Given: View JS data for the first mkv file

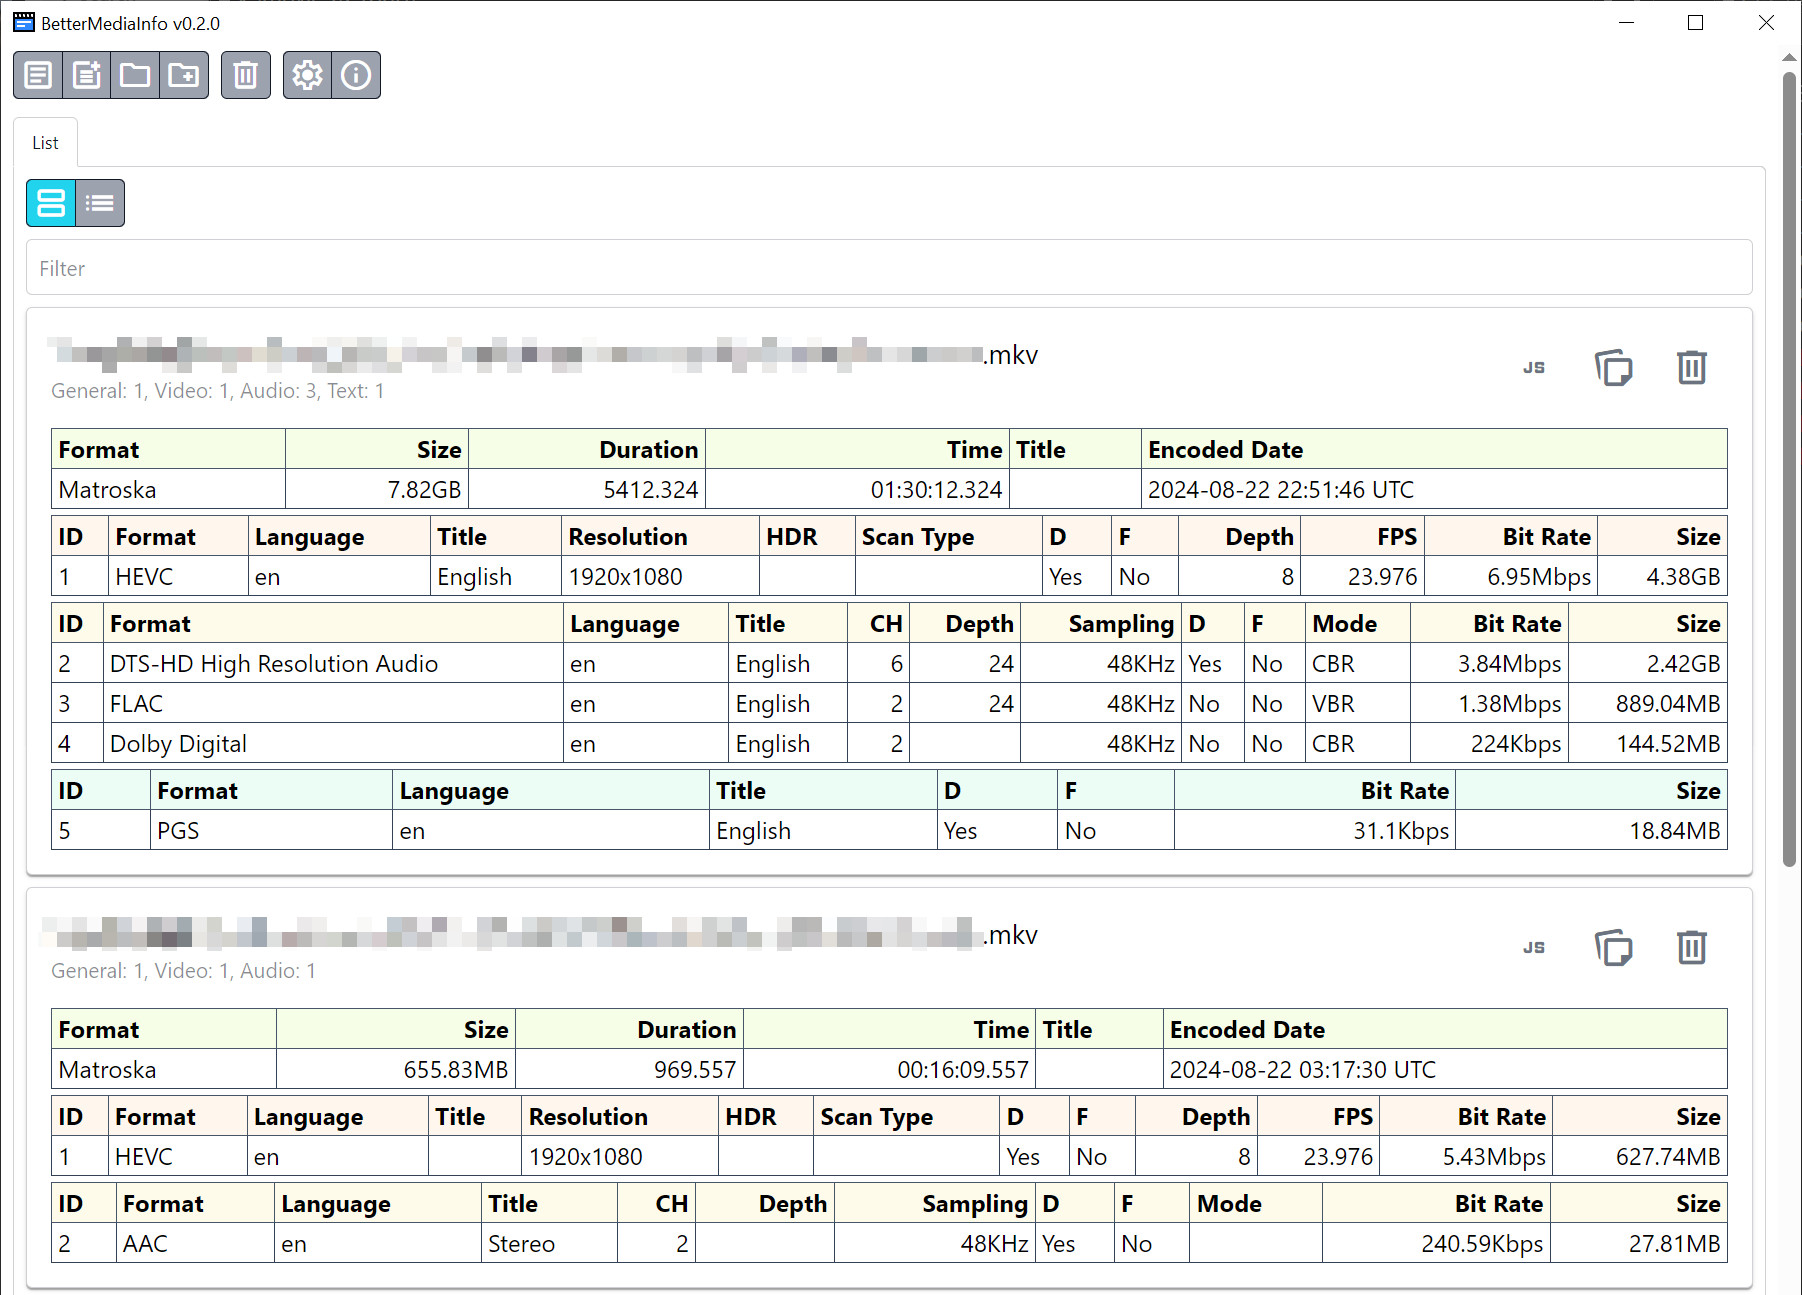Looking at the screenshot, I should coord(1533,368).
